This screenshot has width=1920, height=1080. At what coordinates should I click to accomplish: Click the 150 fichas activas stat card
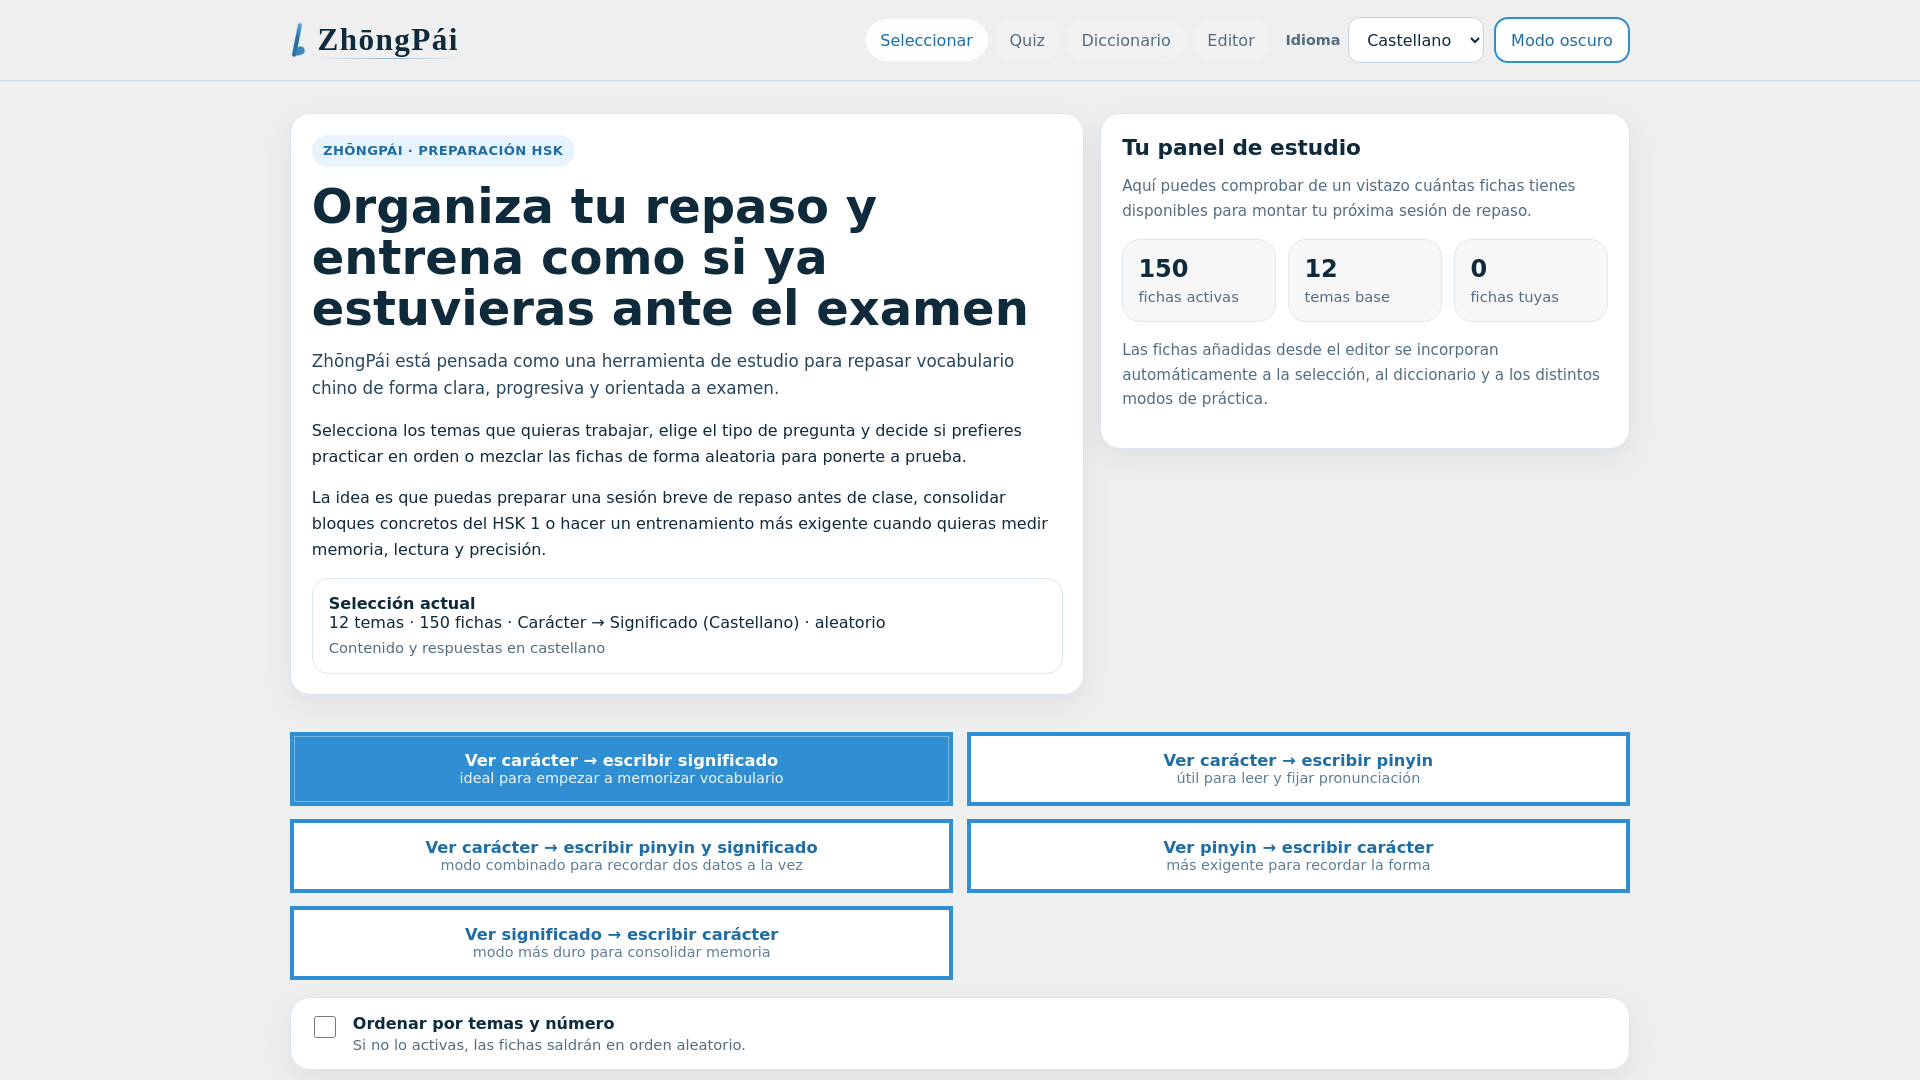click(1198, 280)
